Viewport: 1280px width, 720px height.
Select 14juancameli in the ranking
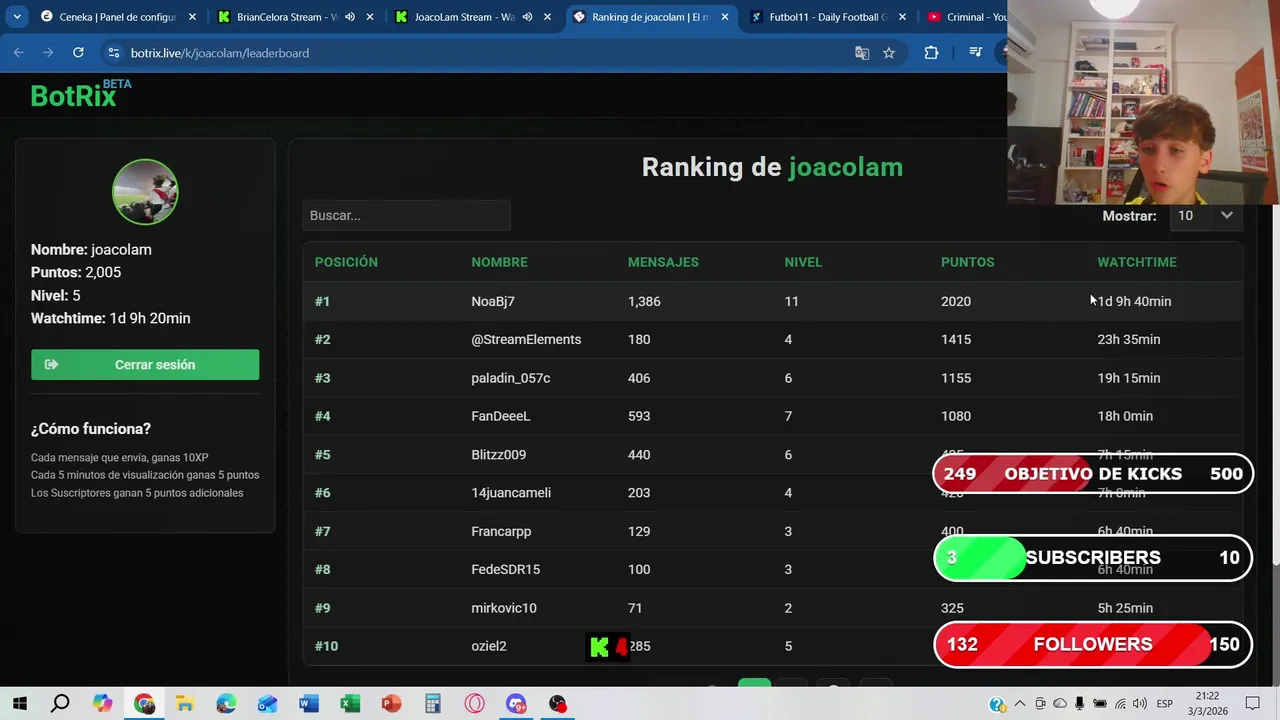(511, 493)
